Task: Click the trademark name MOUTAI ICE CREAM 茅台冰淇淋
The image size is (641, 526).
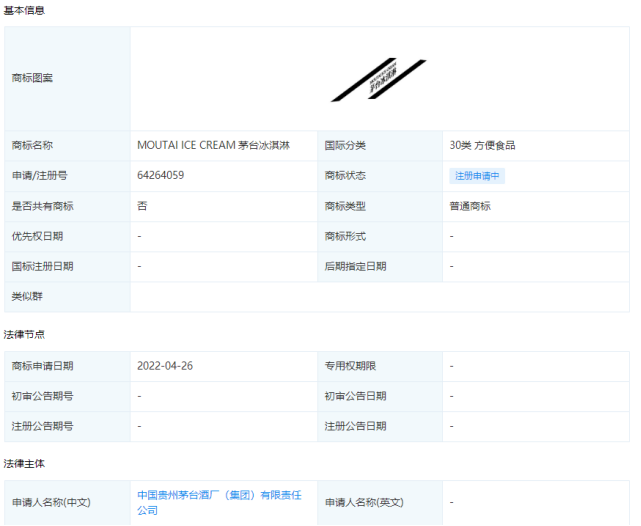Action: click(214, 146)
